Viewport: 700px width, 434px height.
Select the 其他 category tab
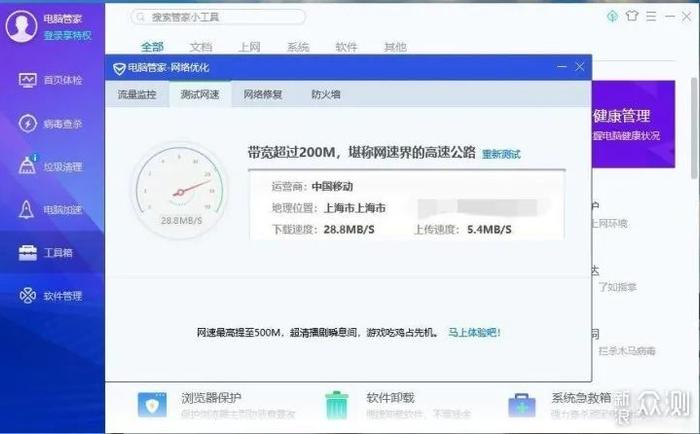395,46
